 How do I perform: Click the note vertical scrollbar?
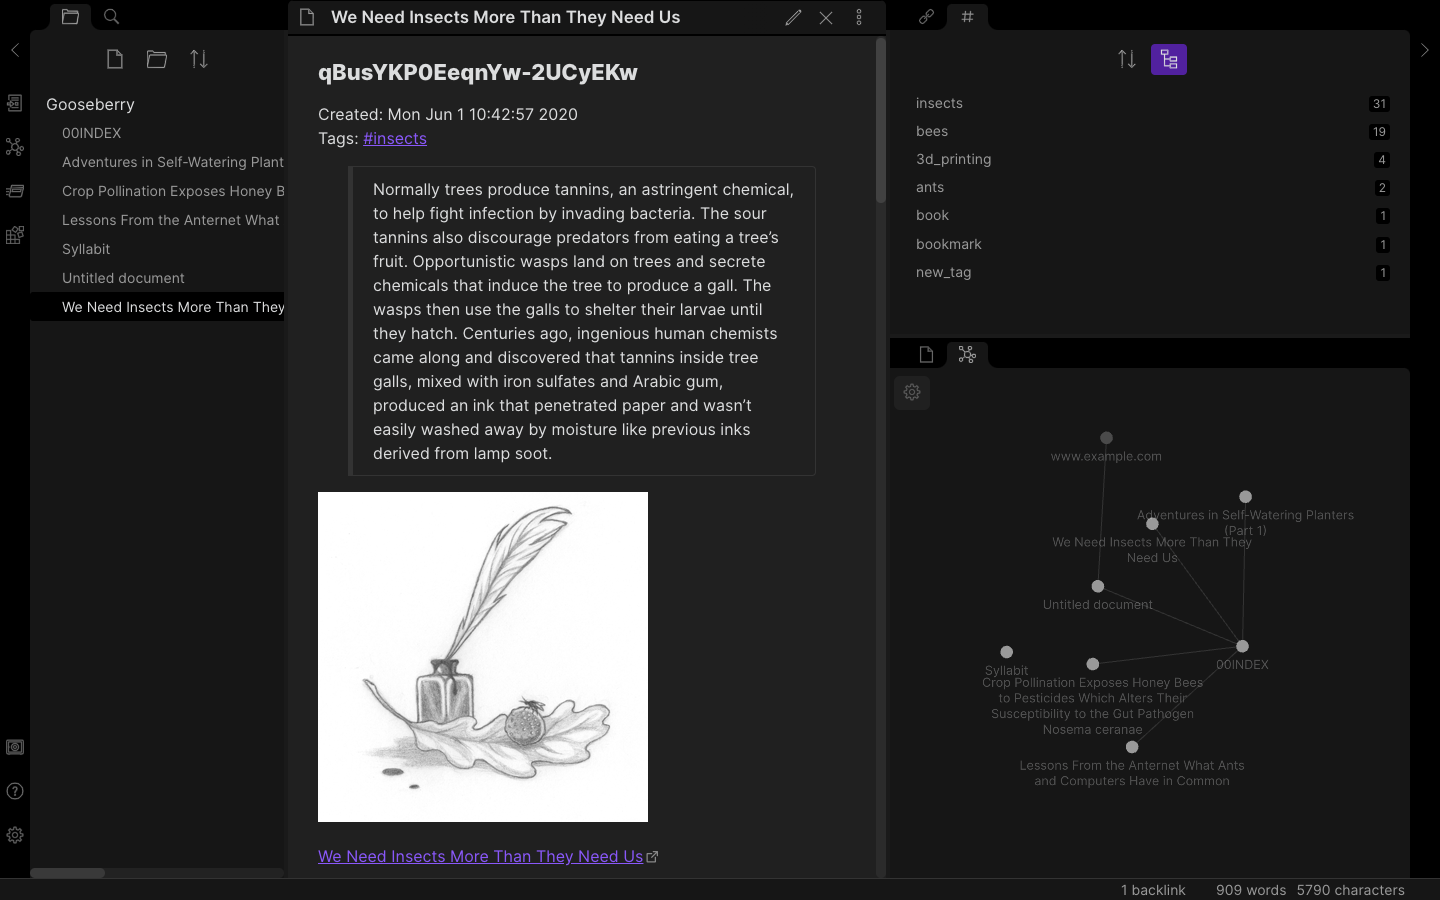point(881,120)
